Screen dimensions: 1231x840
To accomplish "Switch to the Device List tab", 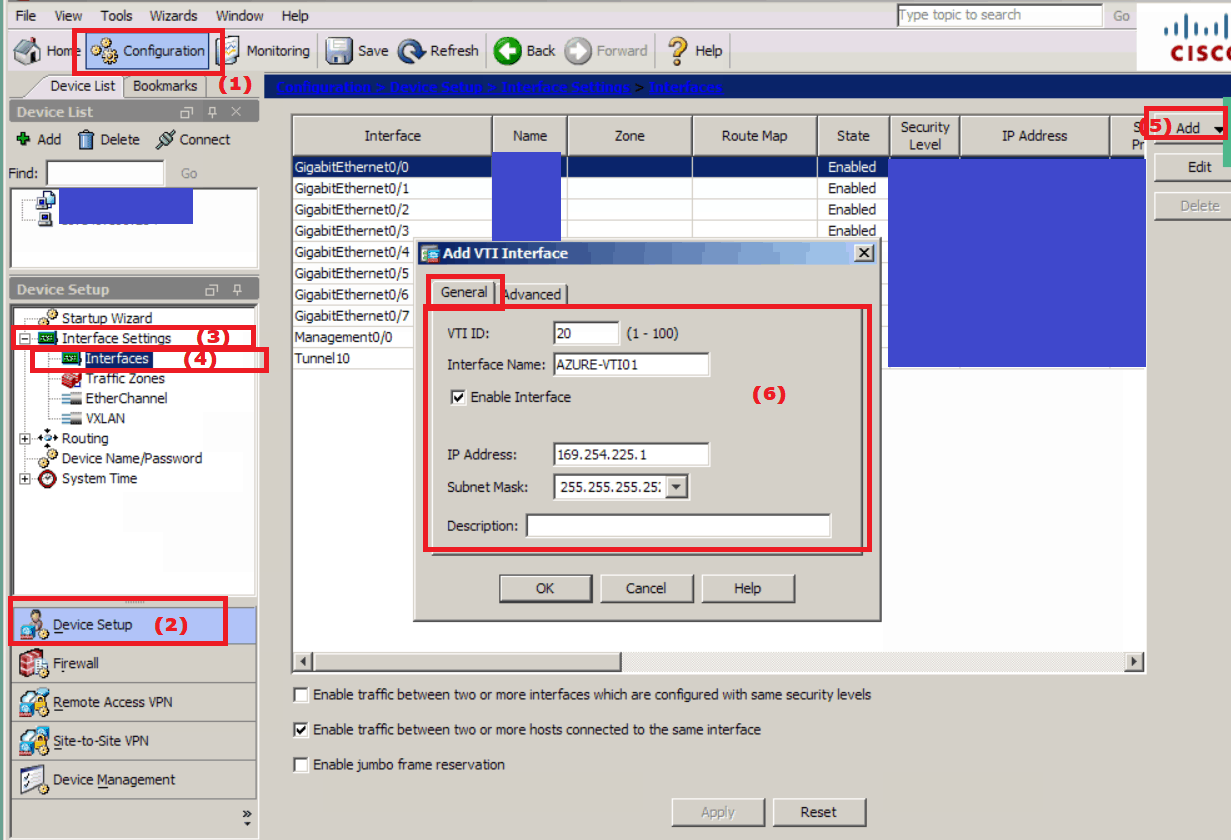I will pyautogui.click(x=82, y=86).
